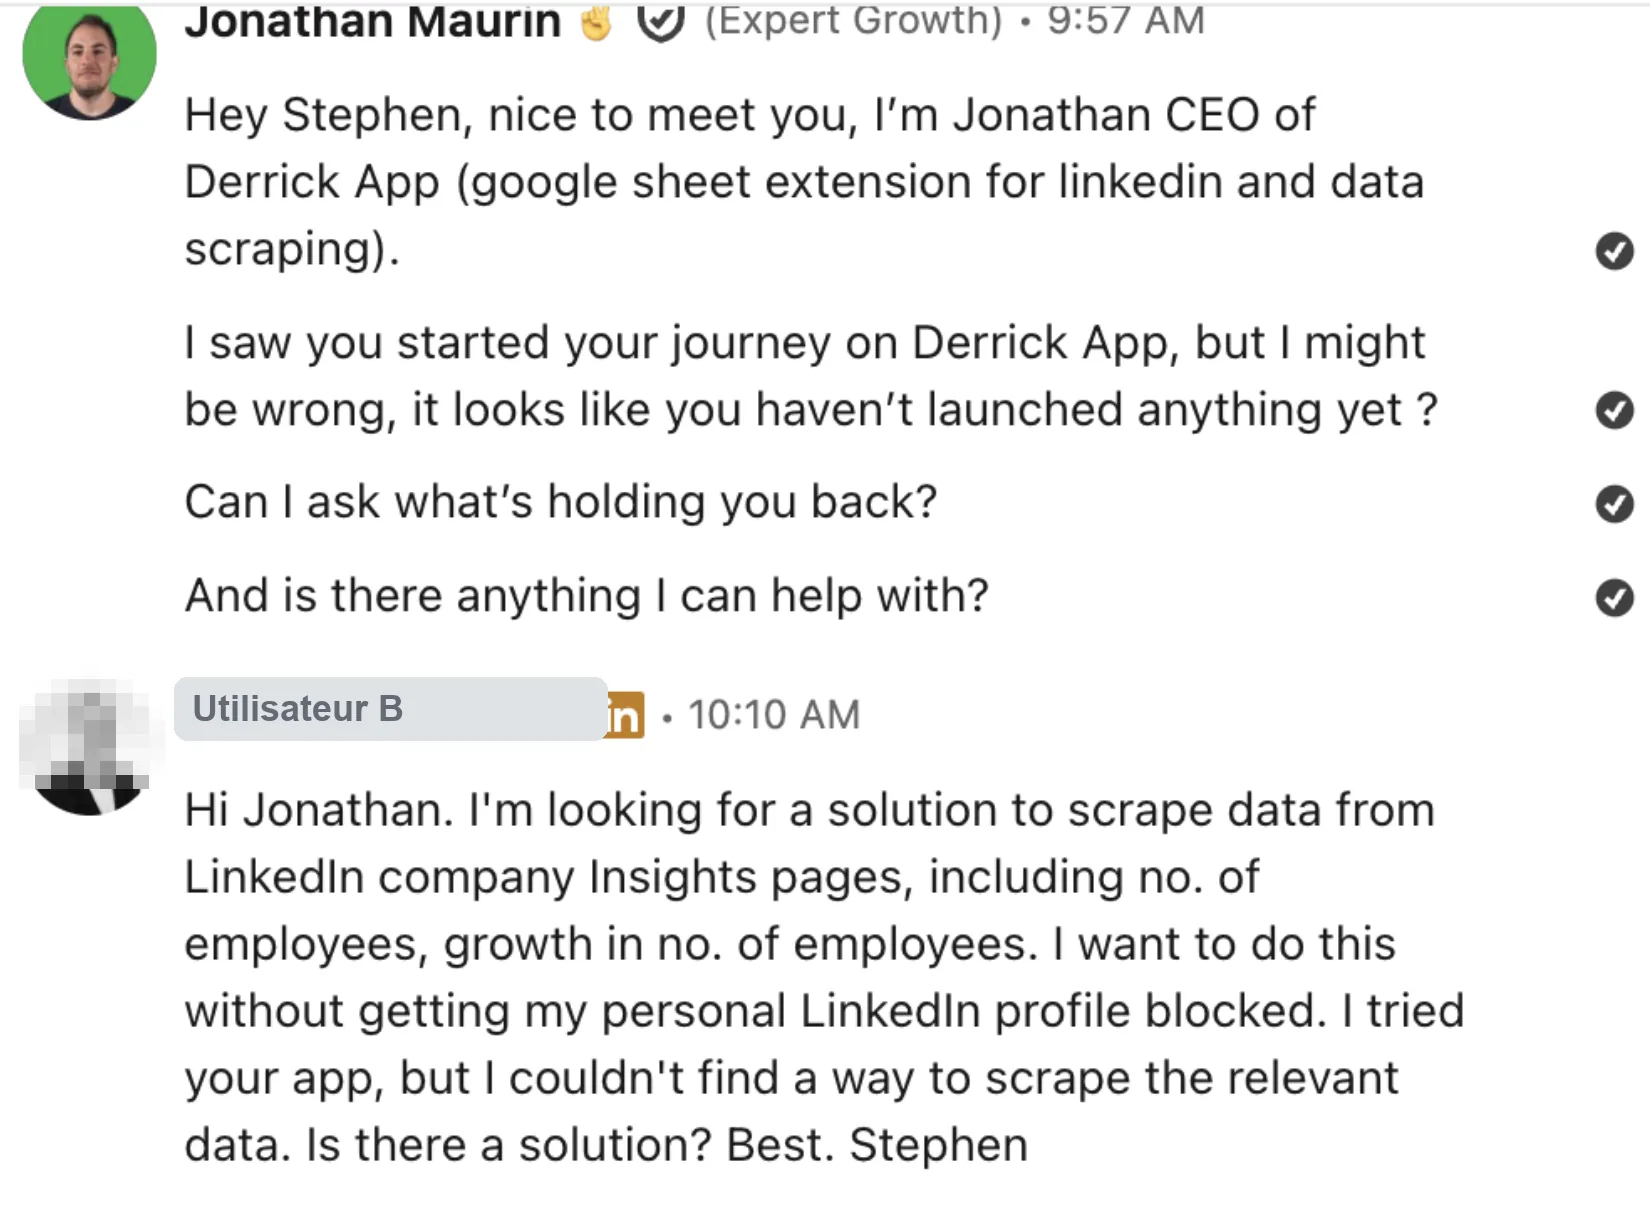
Task: Click the orange LinkedIn "in" badge
Action: tap(626, 715)
